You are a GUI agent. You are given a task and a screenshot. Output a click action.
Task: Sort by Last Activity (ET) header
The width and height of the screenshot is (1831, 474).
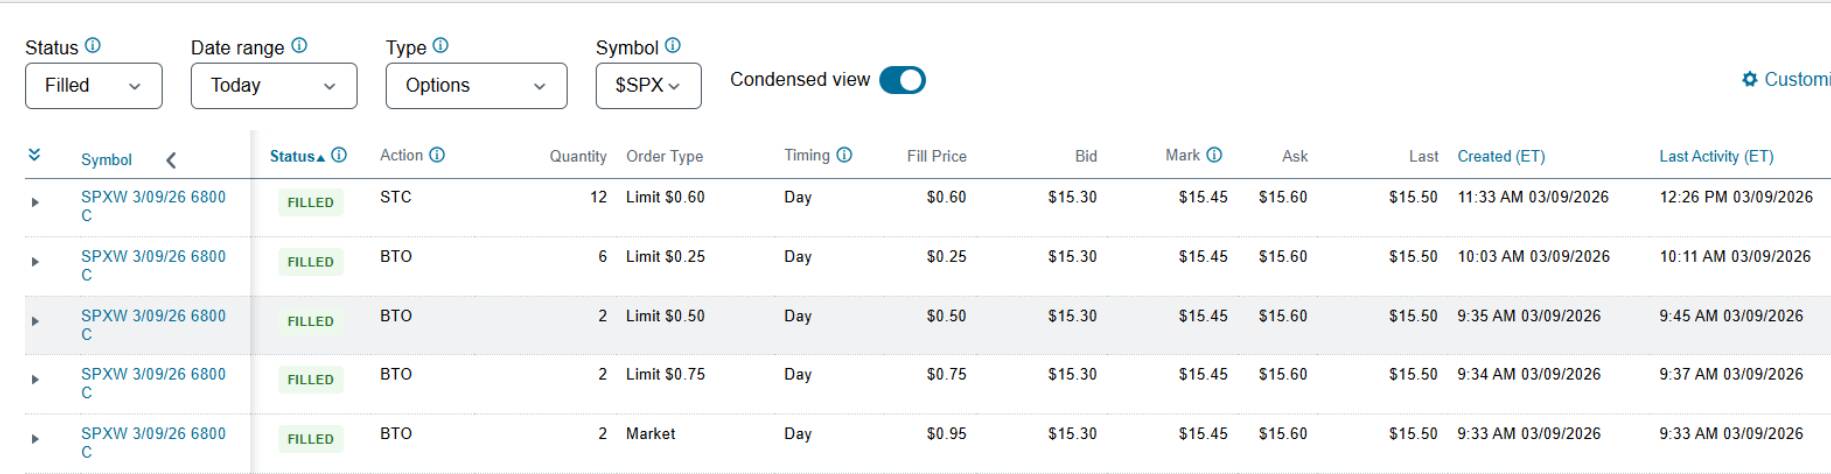(1715, 156)
